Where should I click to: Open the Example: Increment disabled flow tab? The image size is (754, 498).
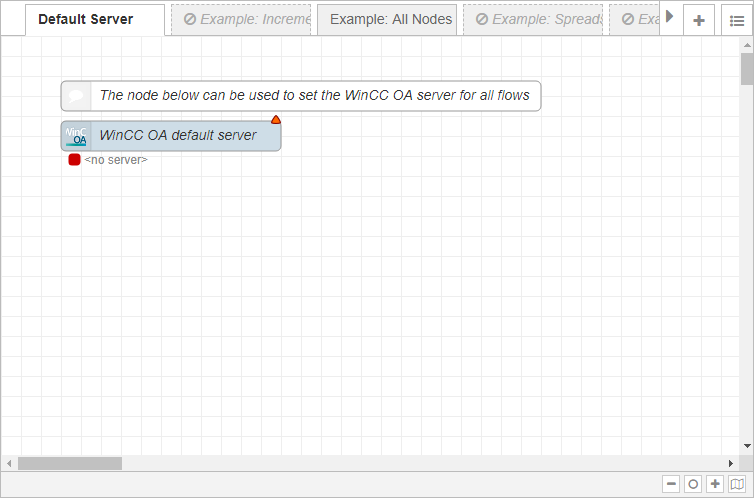coord(241,20)
